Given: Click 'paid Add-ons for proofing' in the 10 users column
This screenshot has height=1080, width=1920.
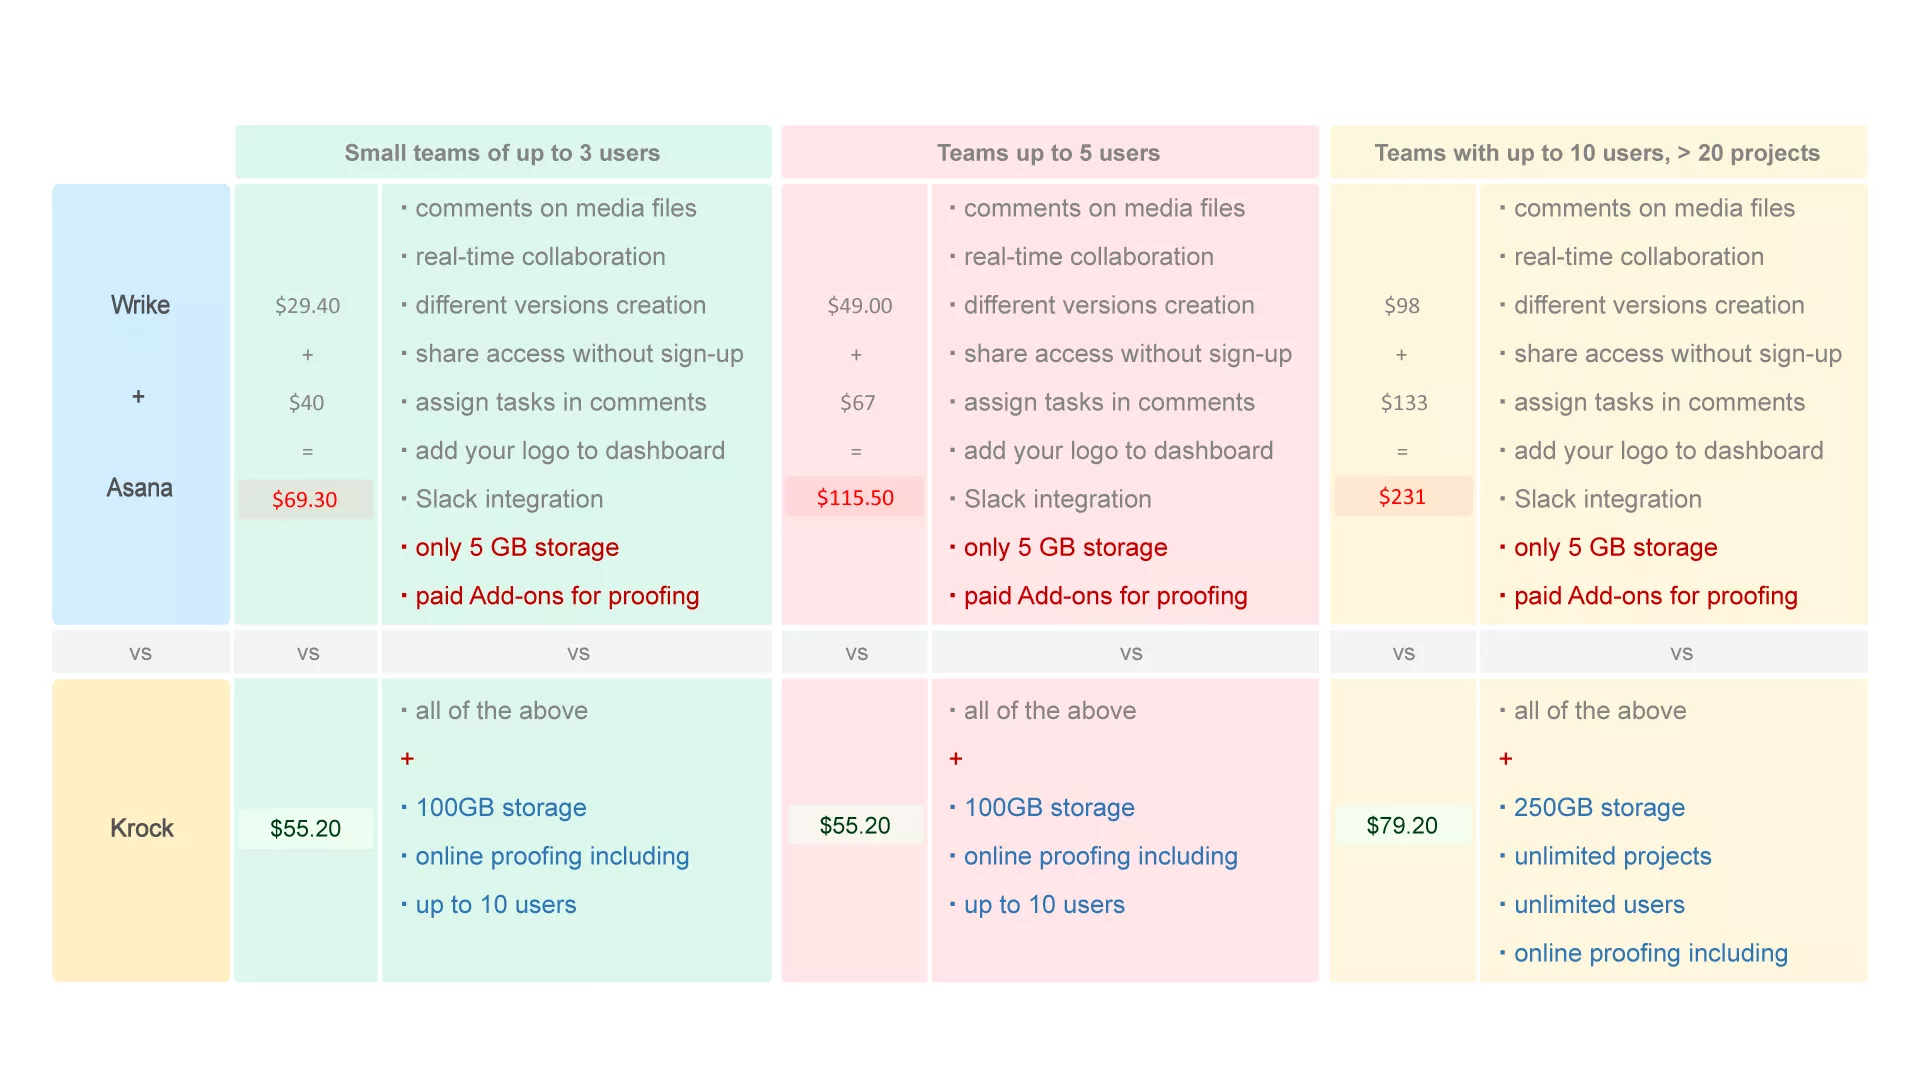Looking at the screenshot, I should pos(1656,596).
